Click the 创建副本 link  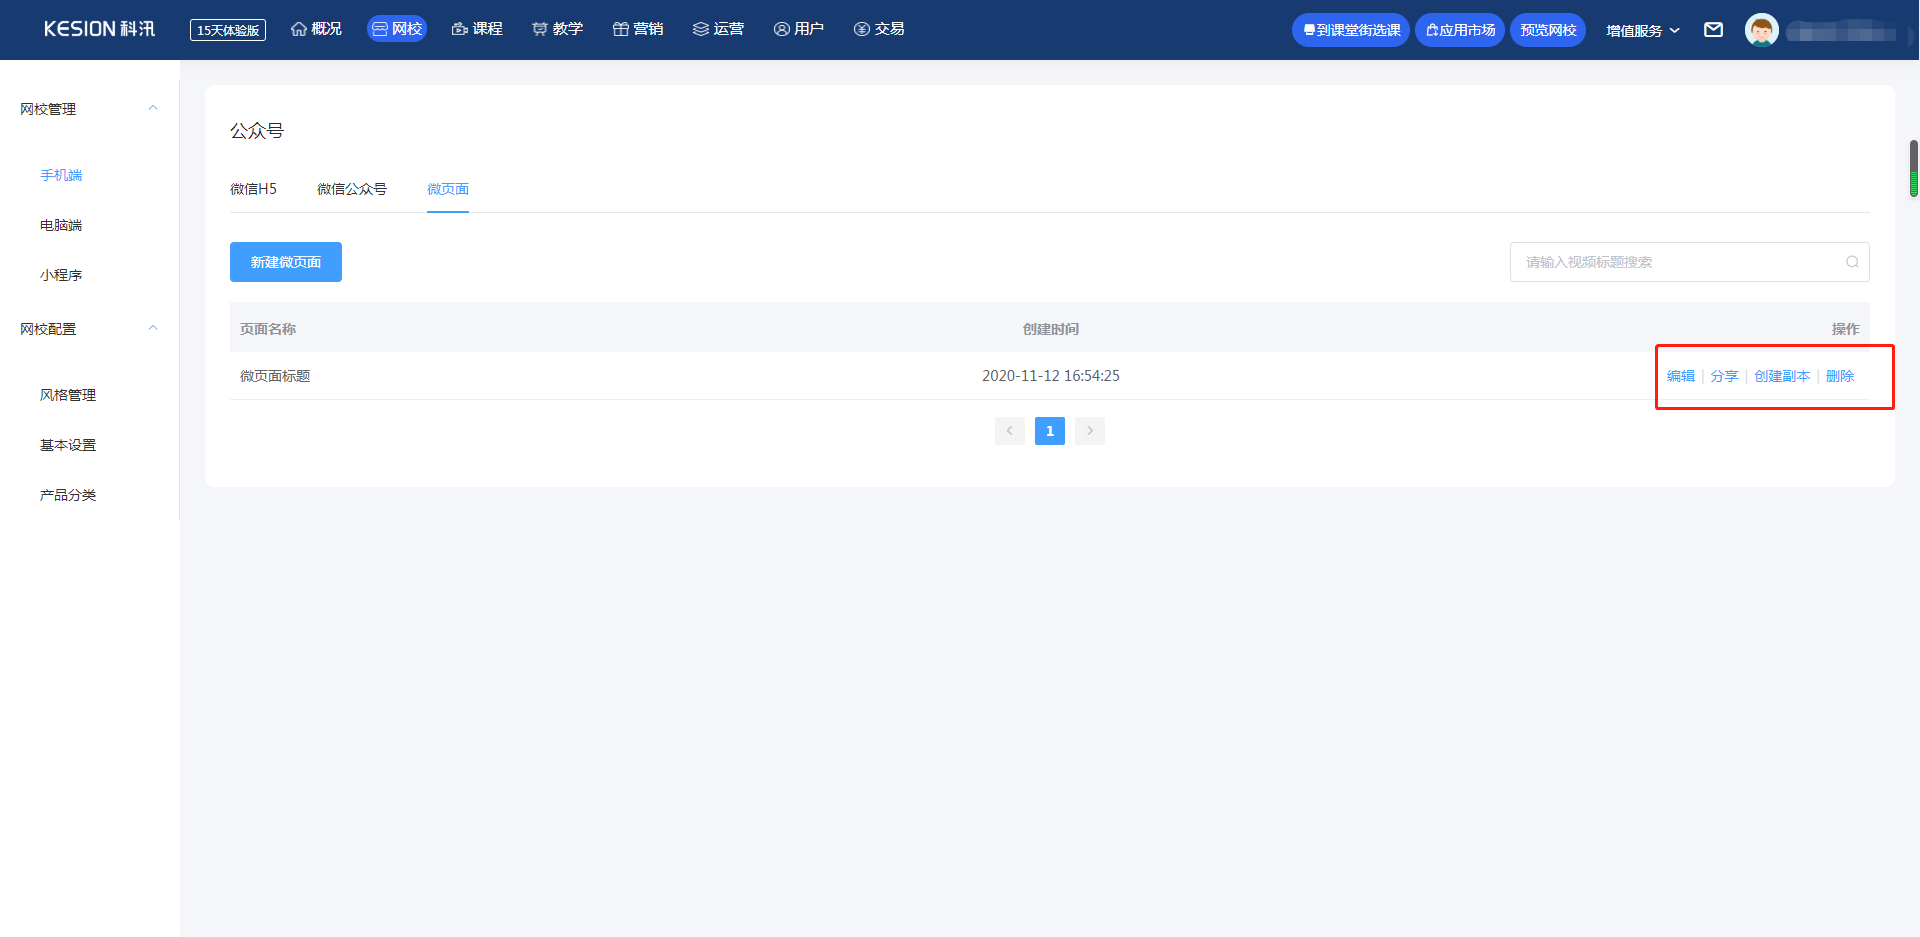coord(1782,376)
